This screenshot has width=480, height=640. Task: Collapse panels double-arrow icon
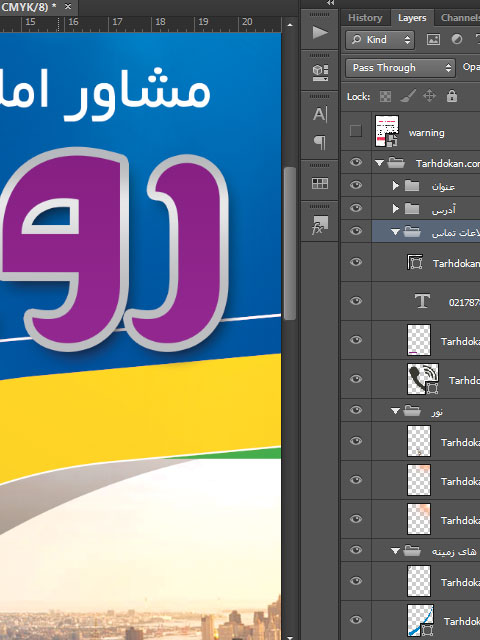click(x=331, y=3)
